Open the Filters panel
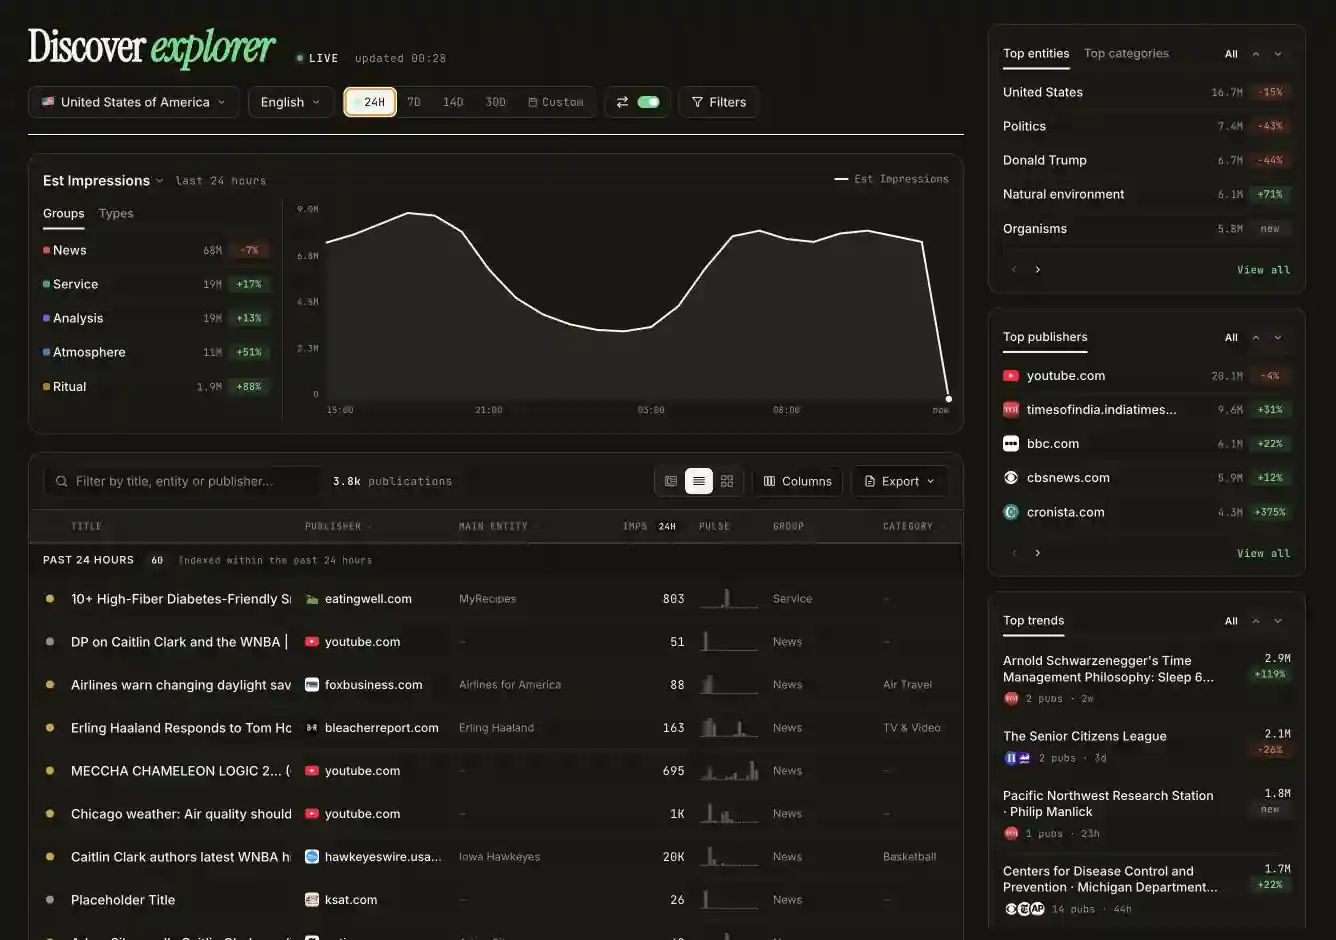 coord(719,102)
